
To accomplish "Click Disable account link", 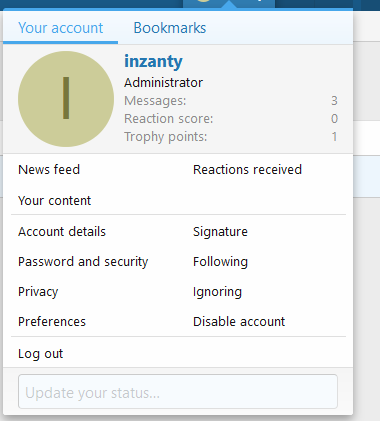I will pos(239,322).
